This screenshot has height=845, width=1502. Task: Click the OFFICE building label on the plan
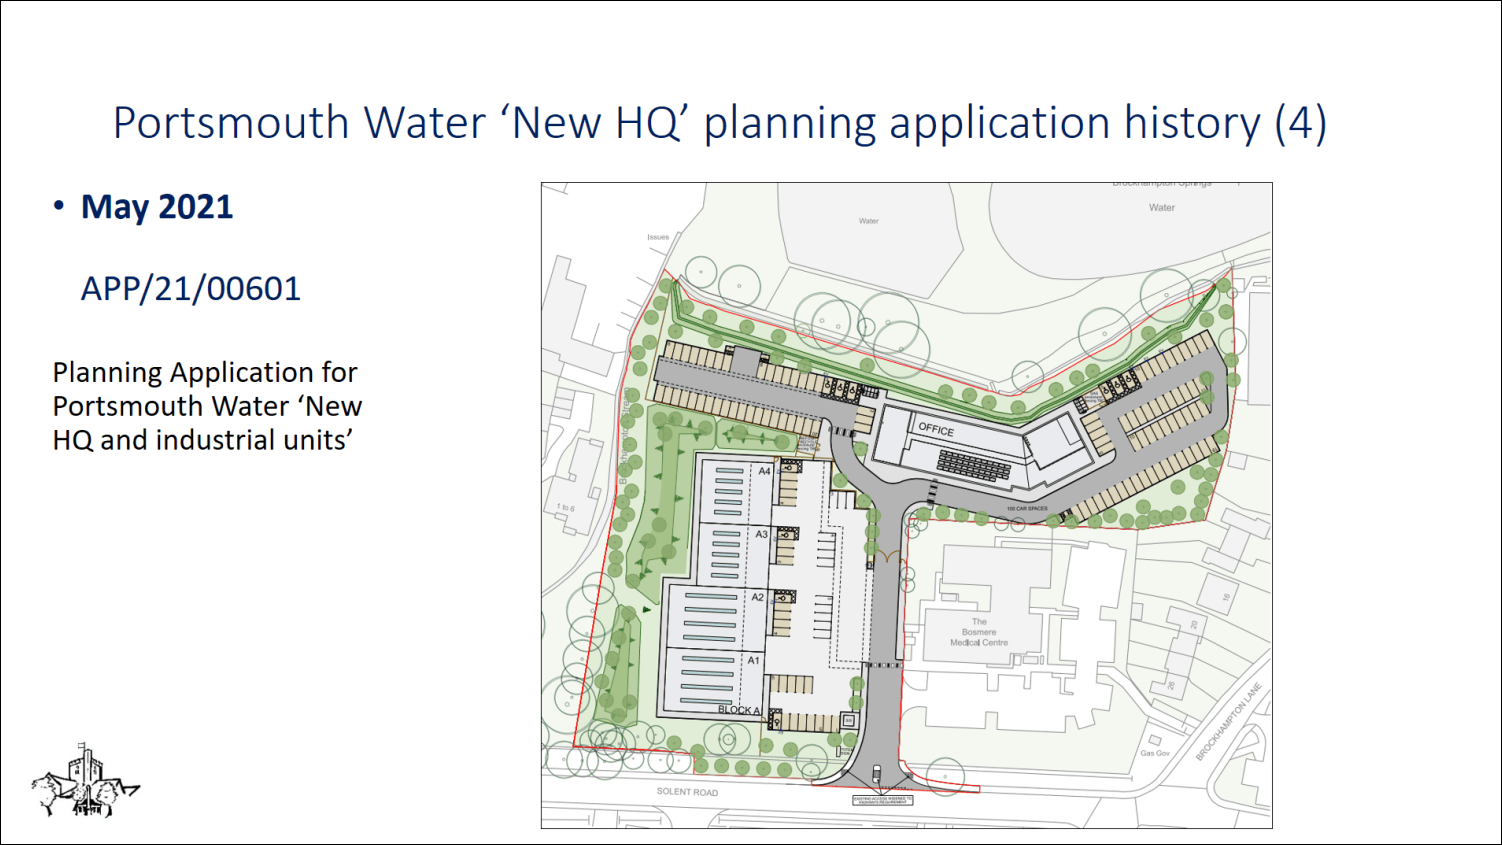pyautogui.click(x=936, y=429)
